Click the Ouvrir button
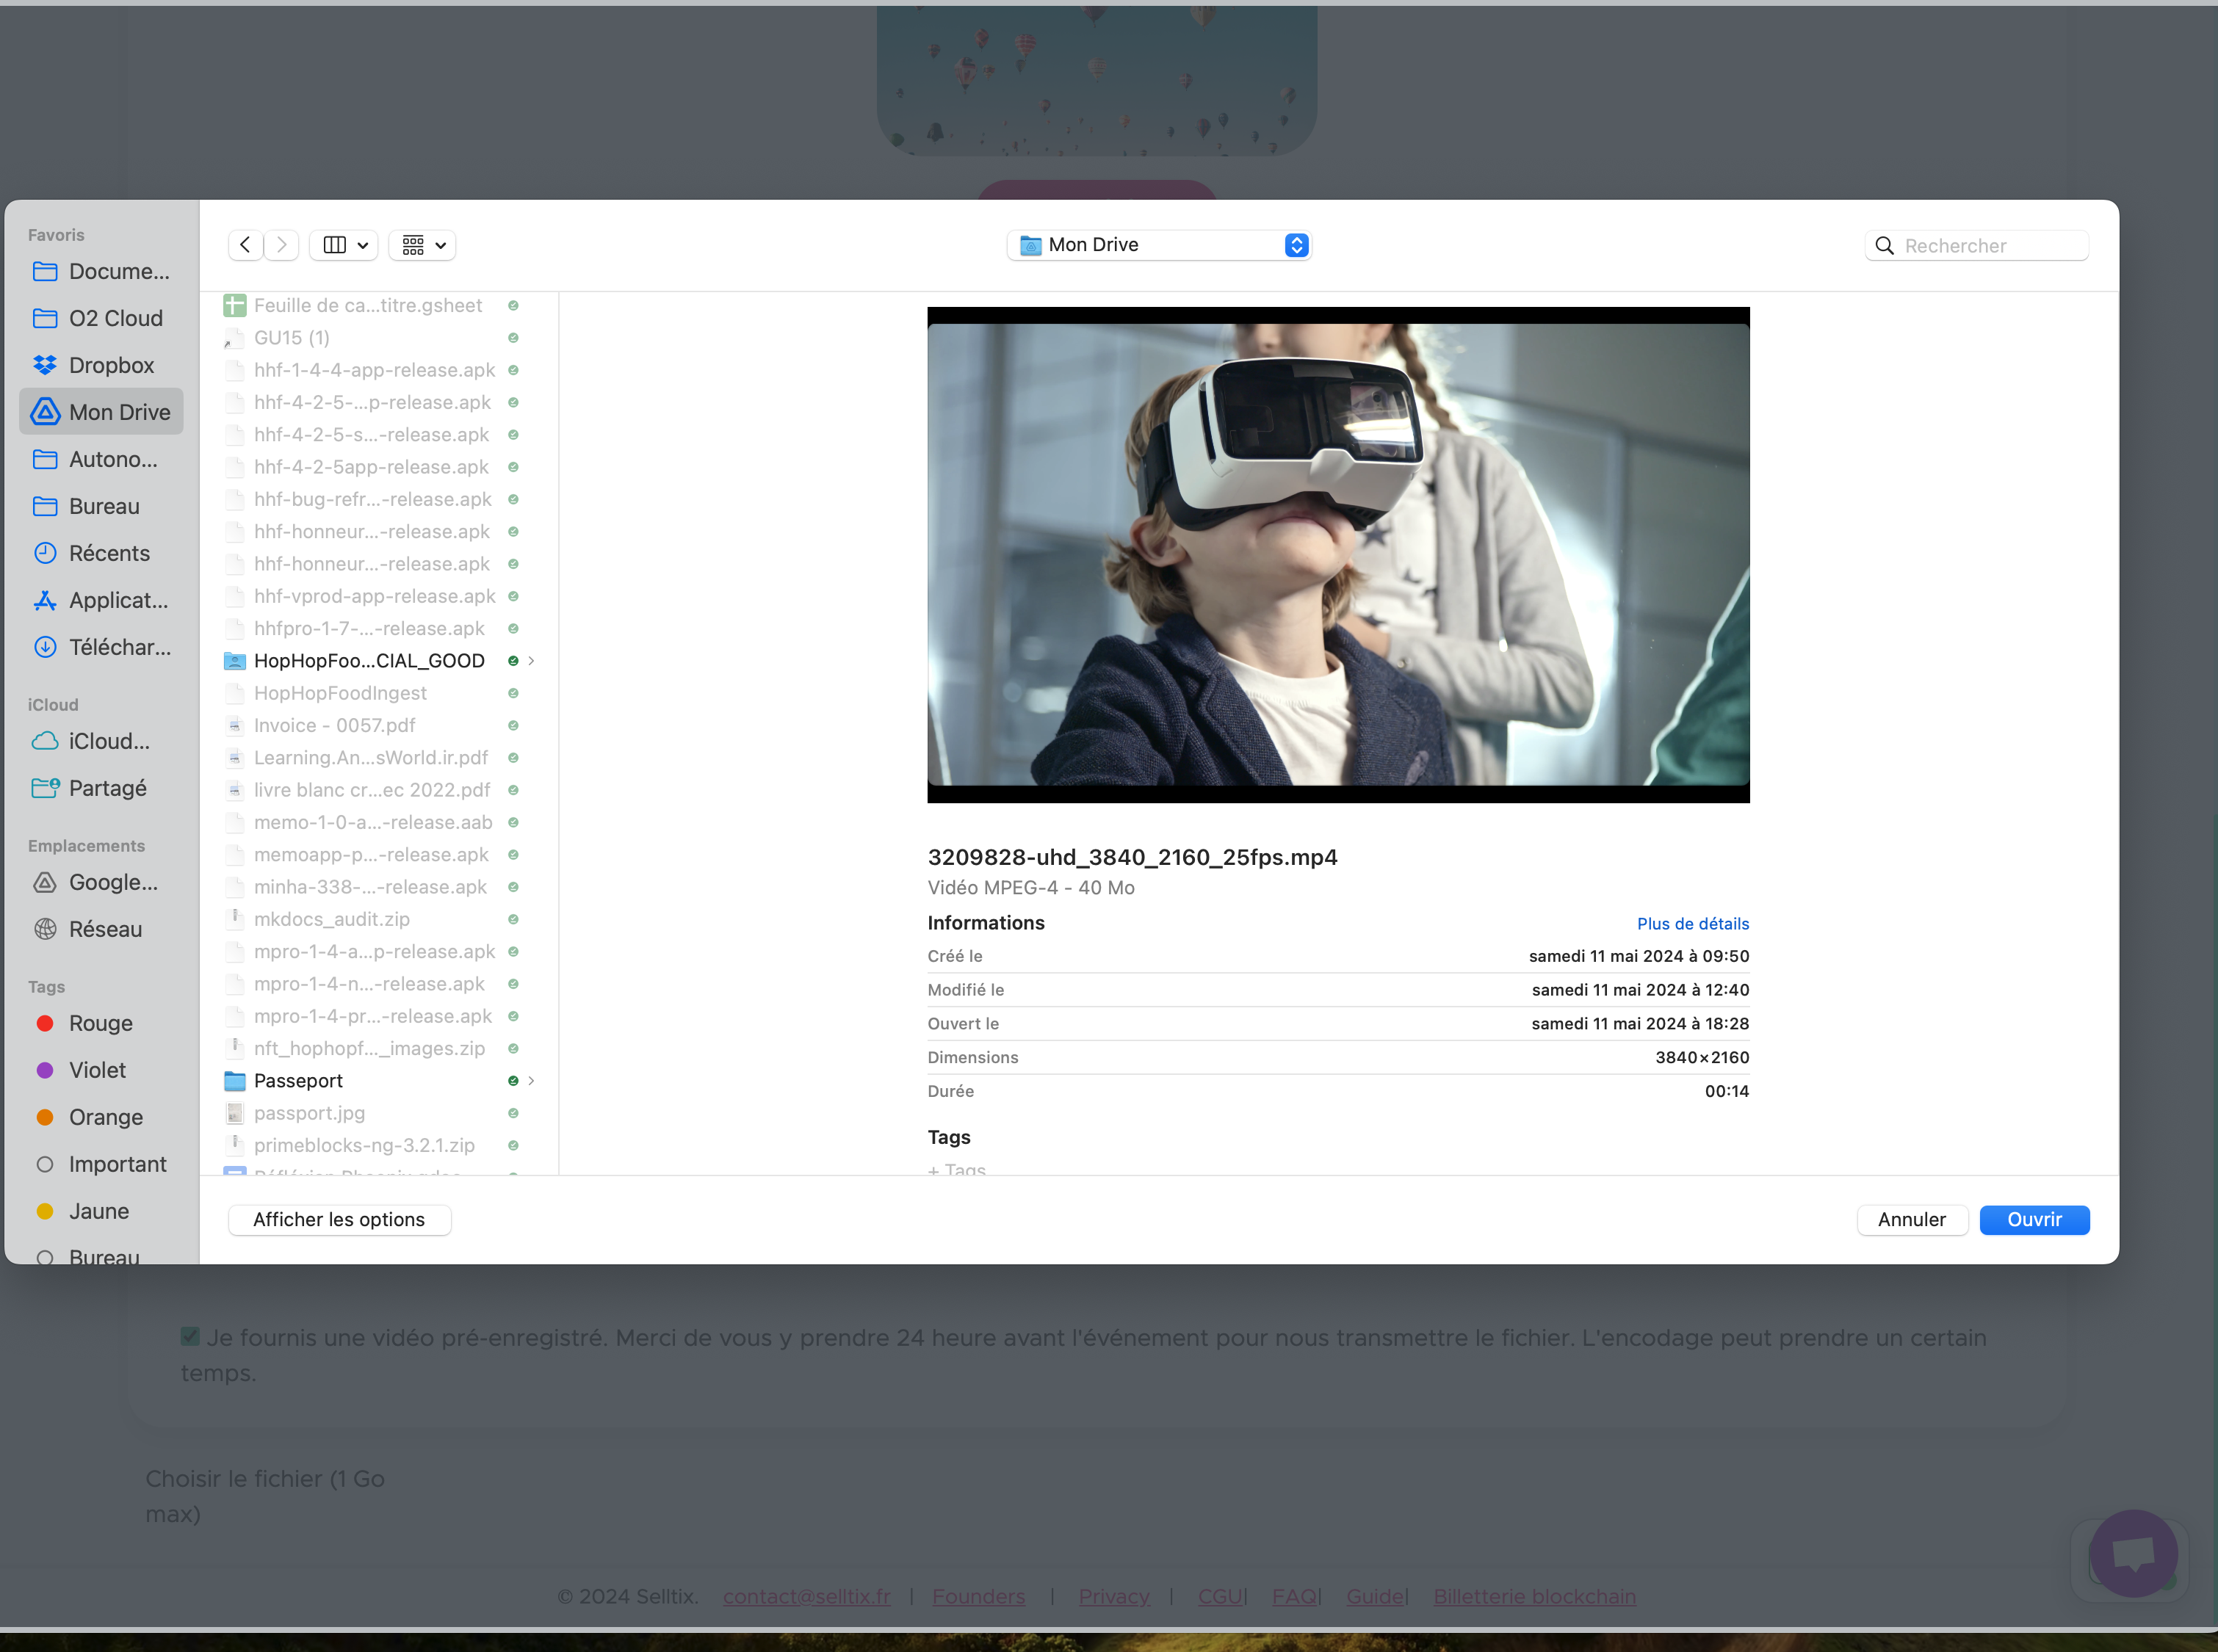This screenshot has width=2218, height=1652. click(x=2034, y=1220)
